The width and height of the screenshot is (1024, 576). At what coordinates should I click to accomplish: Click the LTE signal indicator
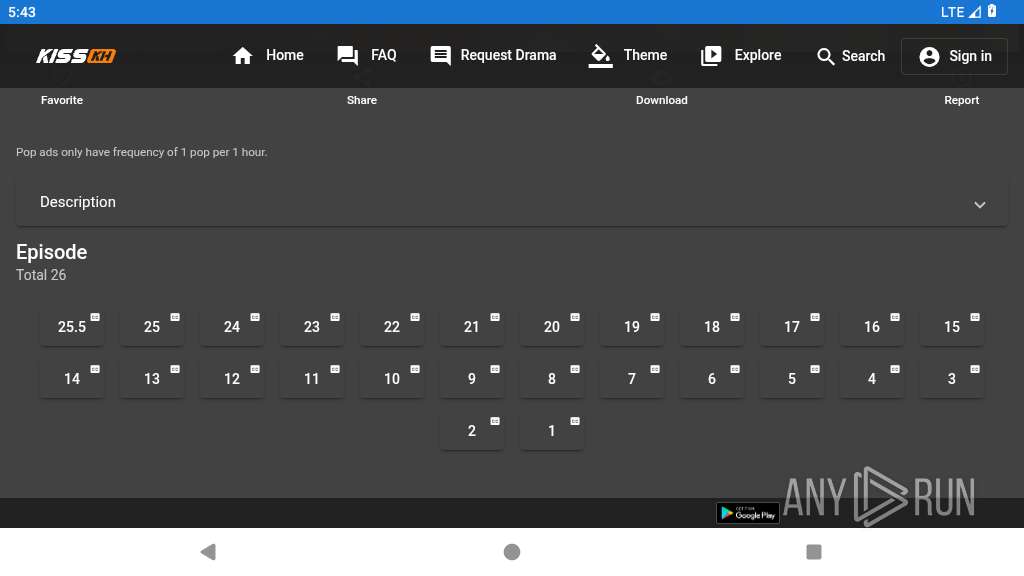click(x=961, y=12)
